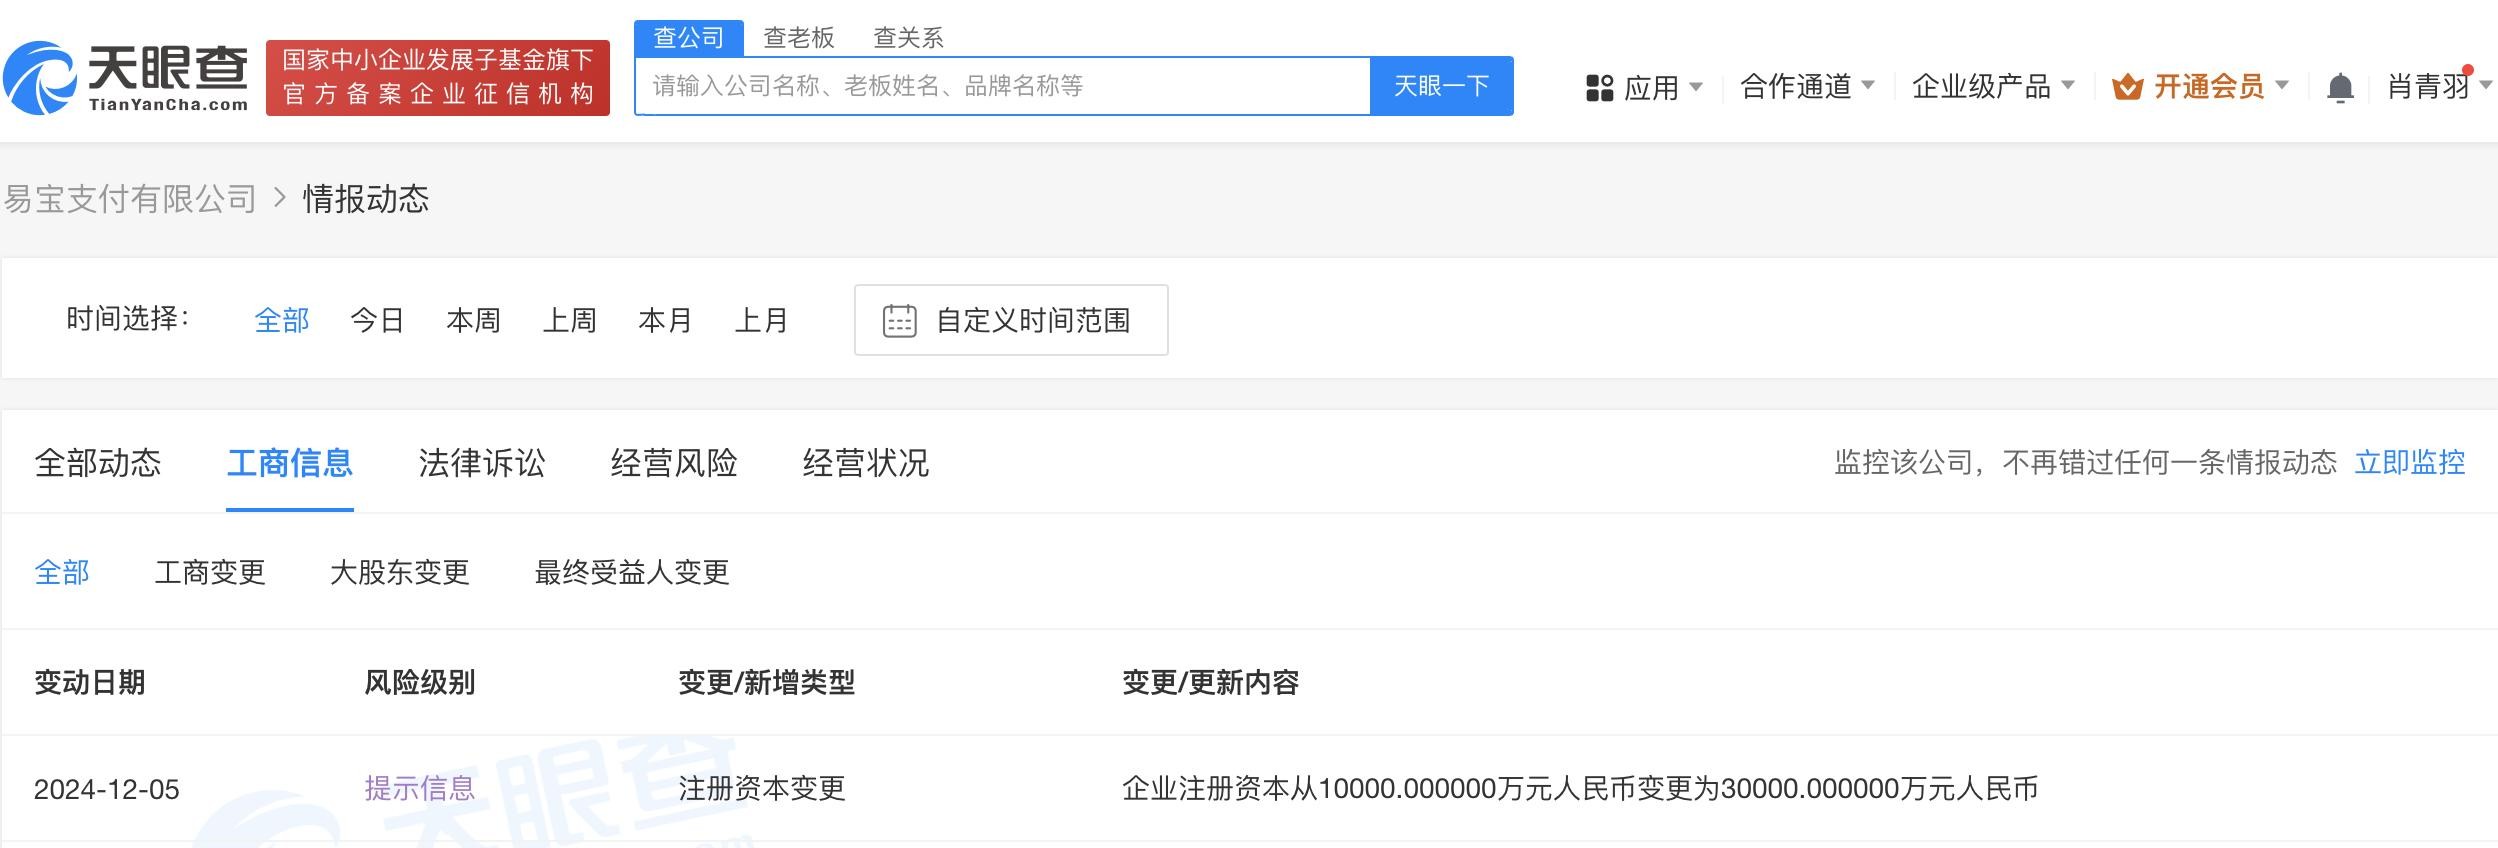Filter by 大股东变更 subcategory
Viewport: 2498px width, 848px height.
click(399, 572)
